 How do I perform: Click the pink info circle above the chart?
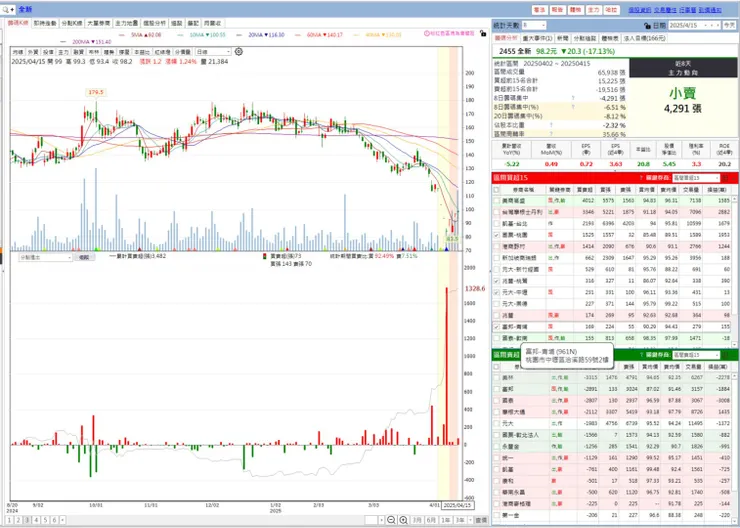(427, 34)
